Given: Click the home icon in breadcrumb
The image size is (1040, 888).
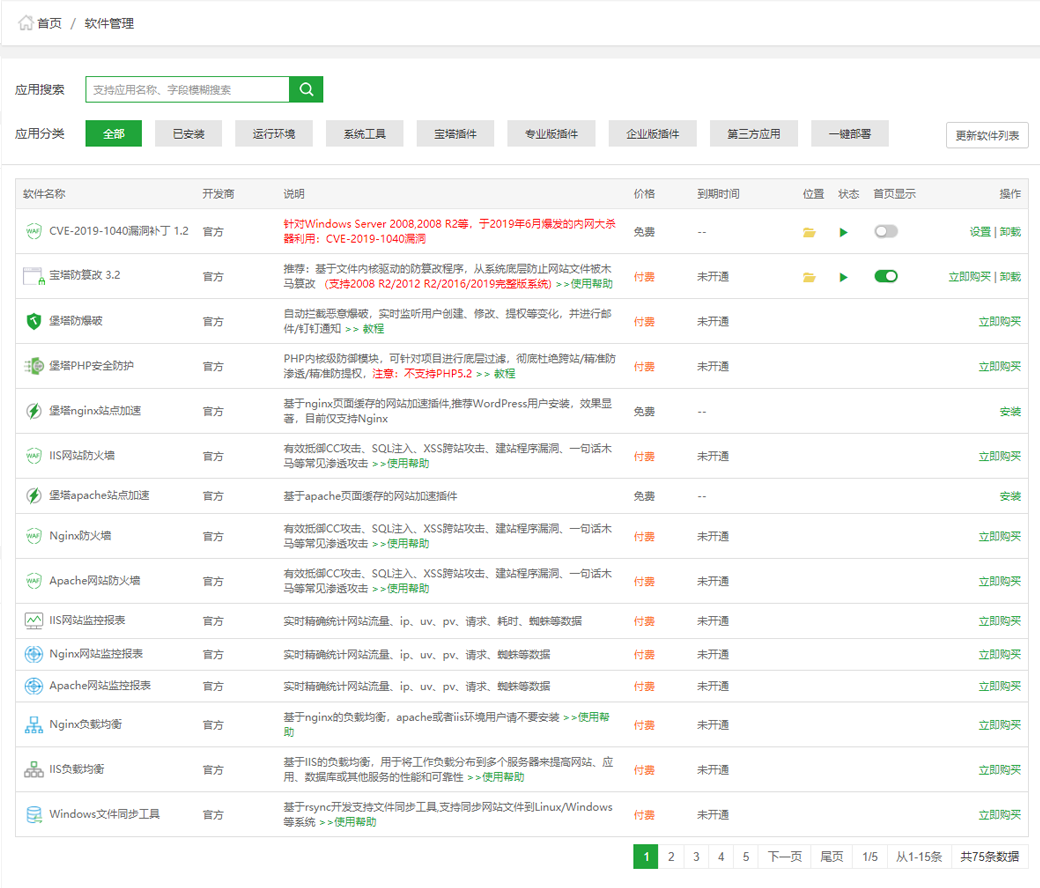Looking at the screenshot, I should (x=26, y=23).
